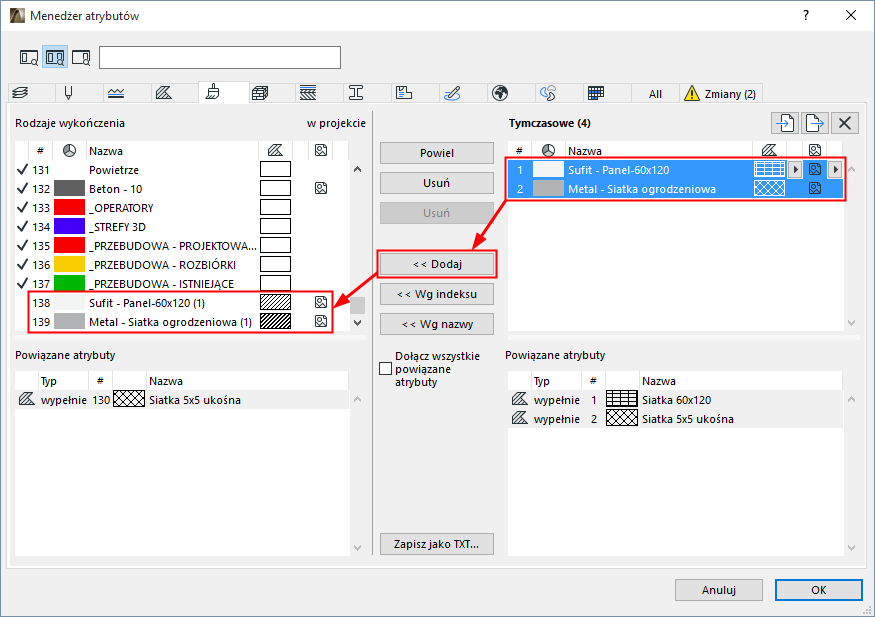Click the texture icon in Beton - 10 row
Screen dimensions: 875x617
coord(321,189)
